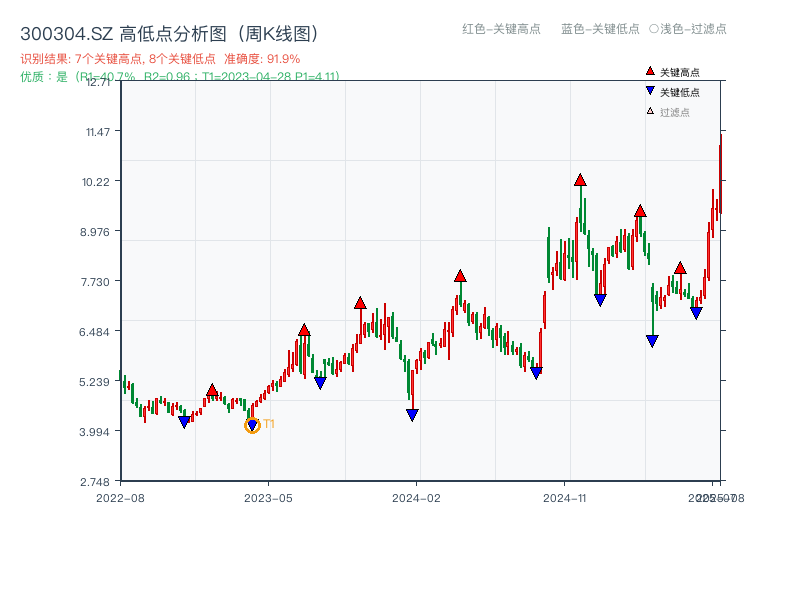Toggle the 关键低点 legend entry
The image size is (800, 600).
[672, 92]
